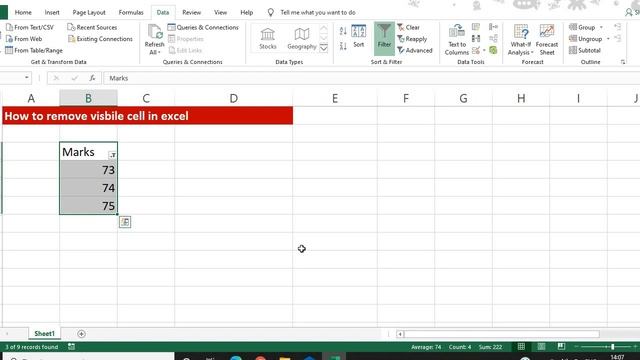This screenshot has width=640, height=360.
Task: Add a new sheet
Action: (x=81, y=334)
